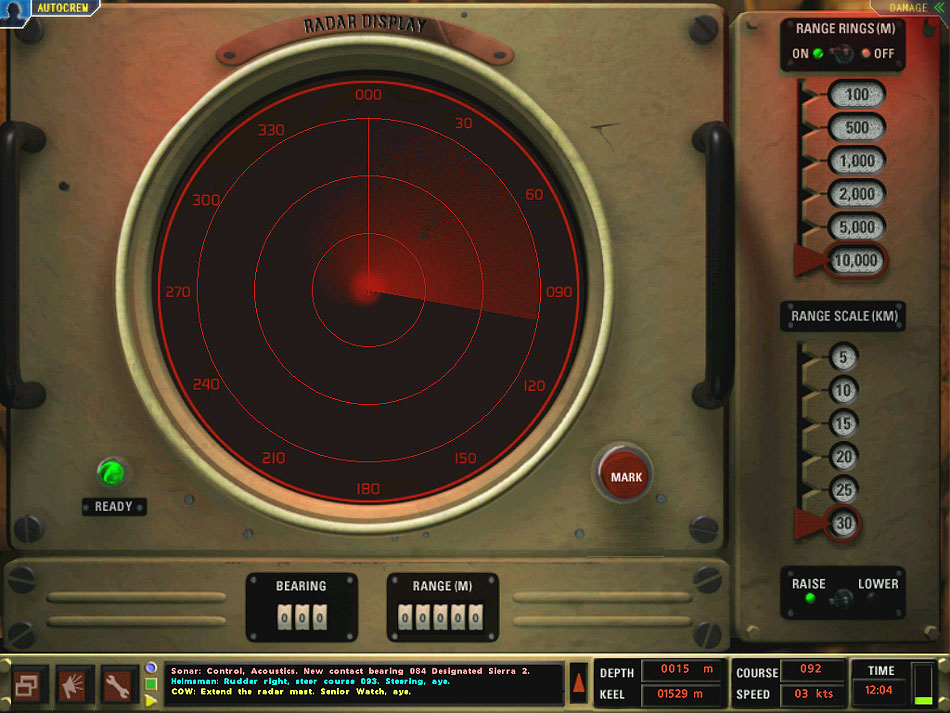This screenshot has width=950, height=713.
Task: Click the course value 092
Action: (x=811, y=669)
